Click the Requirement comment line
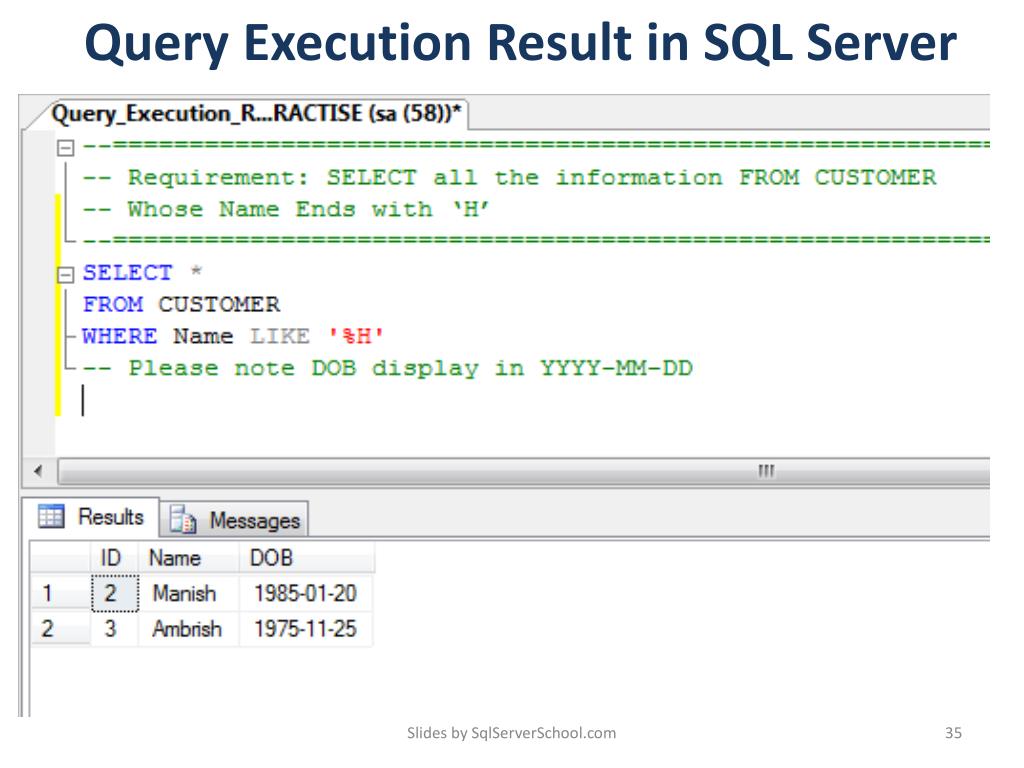The height and width of the screenshot is (768, 1024). (509, 177)
